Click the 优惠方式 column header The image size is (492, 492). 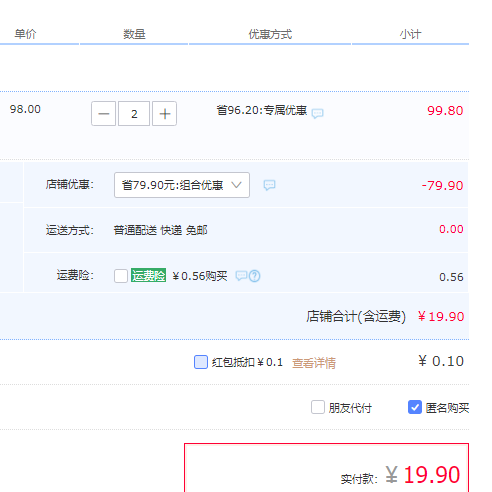point(270,34)
